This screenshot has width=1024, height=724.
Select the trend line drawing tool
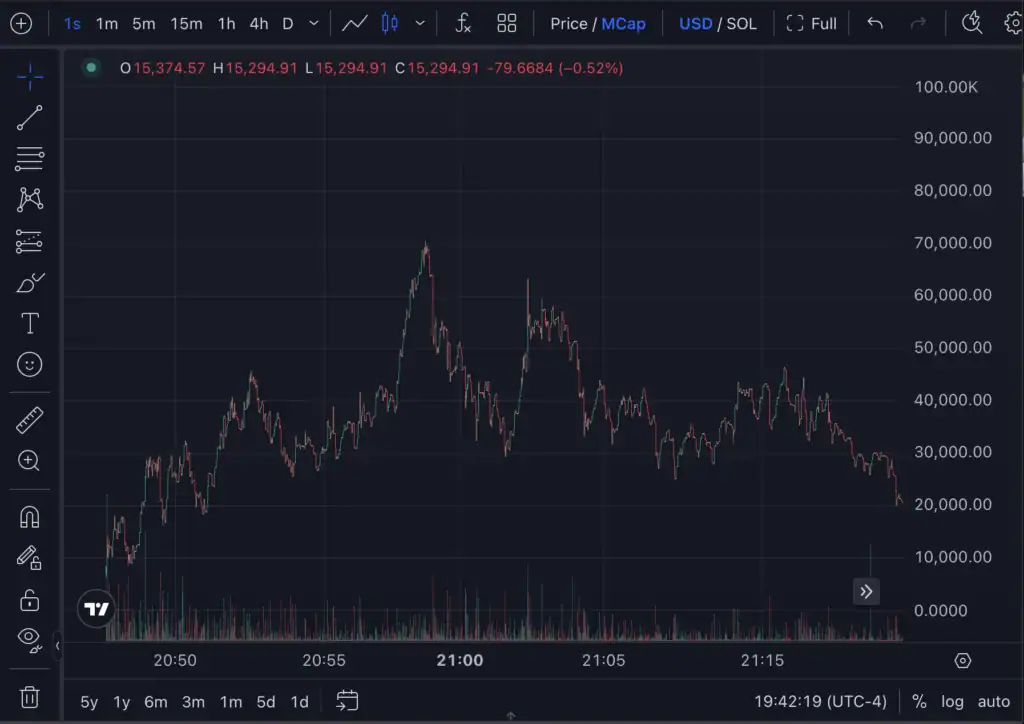(x=30, y=117)
